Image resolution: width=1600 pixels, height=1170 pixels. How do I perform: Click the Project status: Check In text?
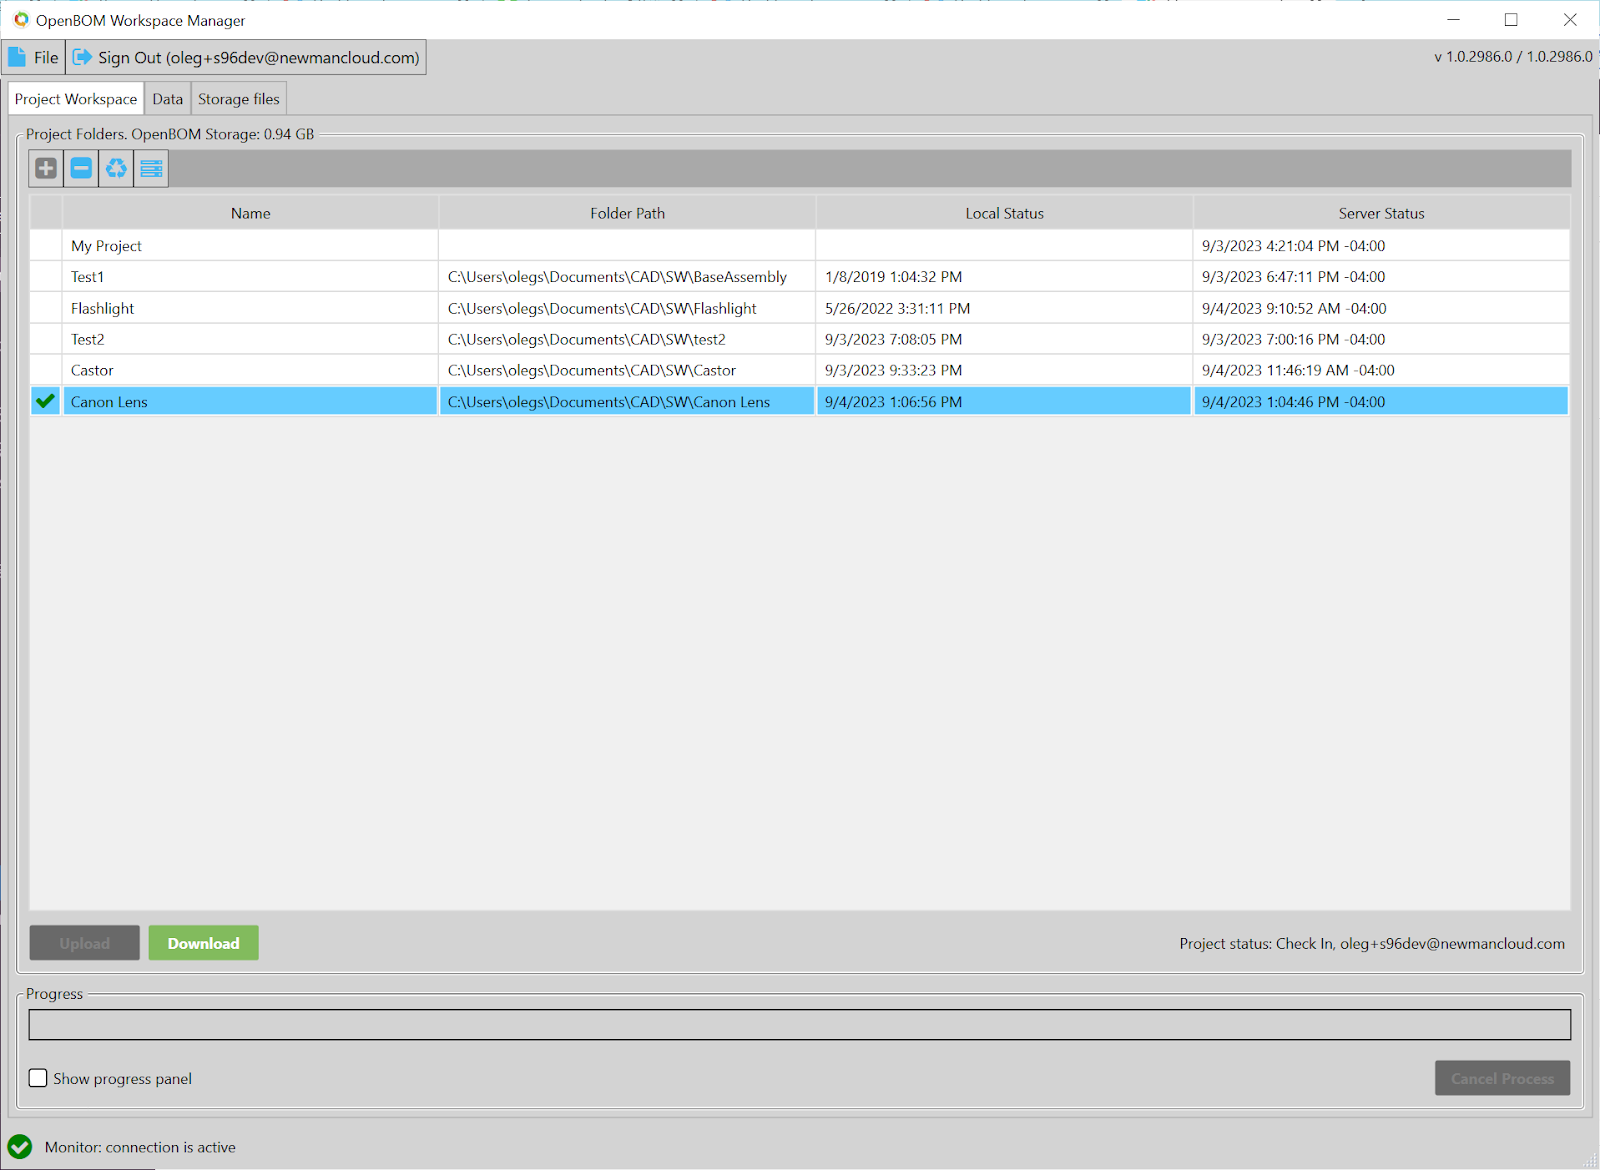[1372, 943]
